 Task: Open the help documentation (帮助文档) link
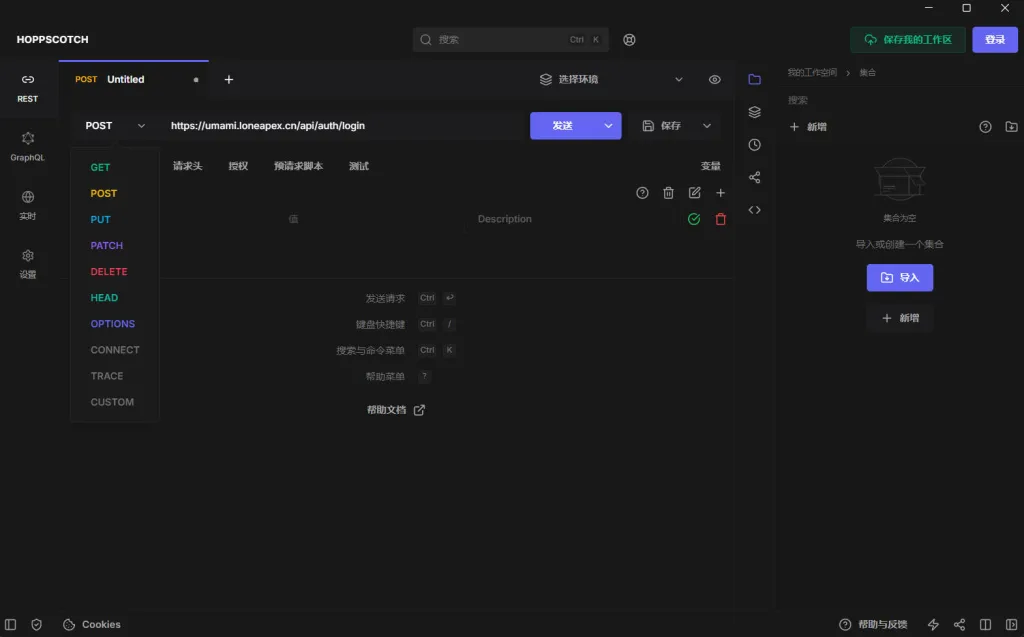(x=395, y=410)
